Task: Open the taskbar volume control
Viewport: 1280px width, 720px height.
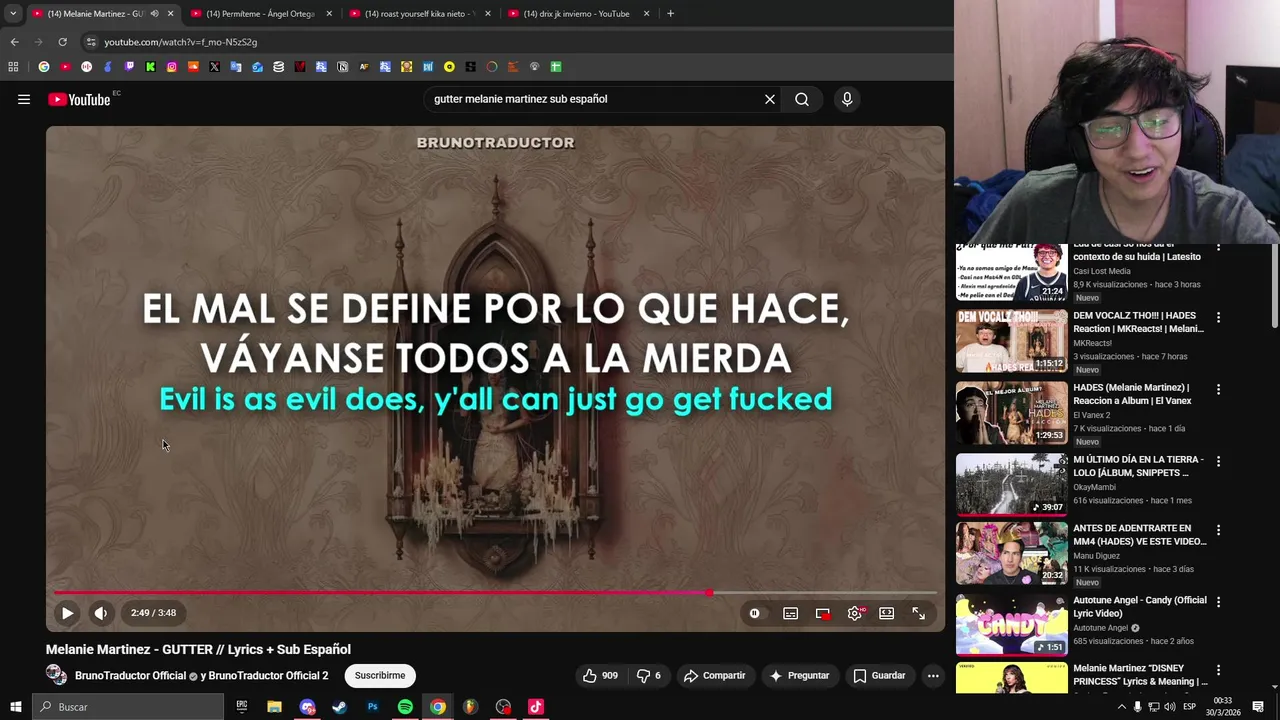Action: [1170, 707]
